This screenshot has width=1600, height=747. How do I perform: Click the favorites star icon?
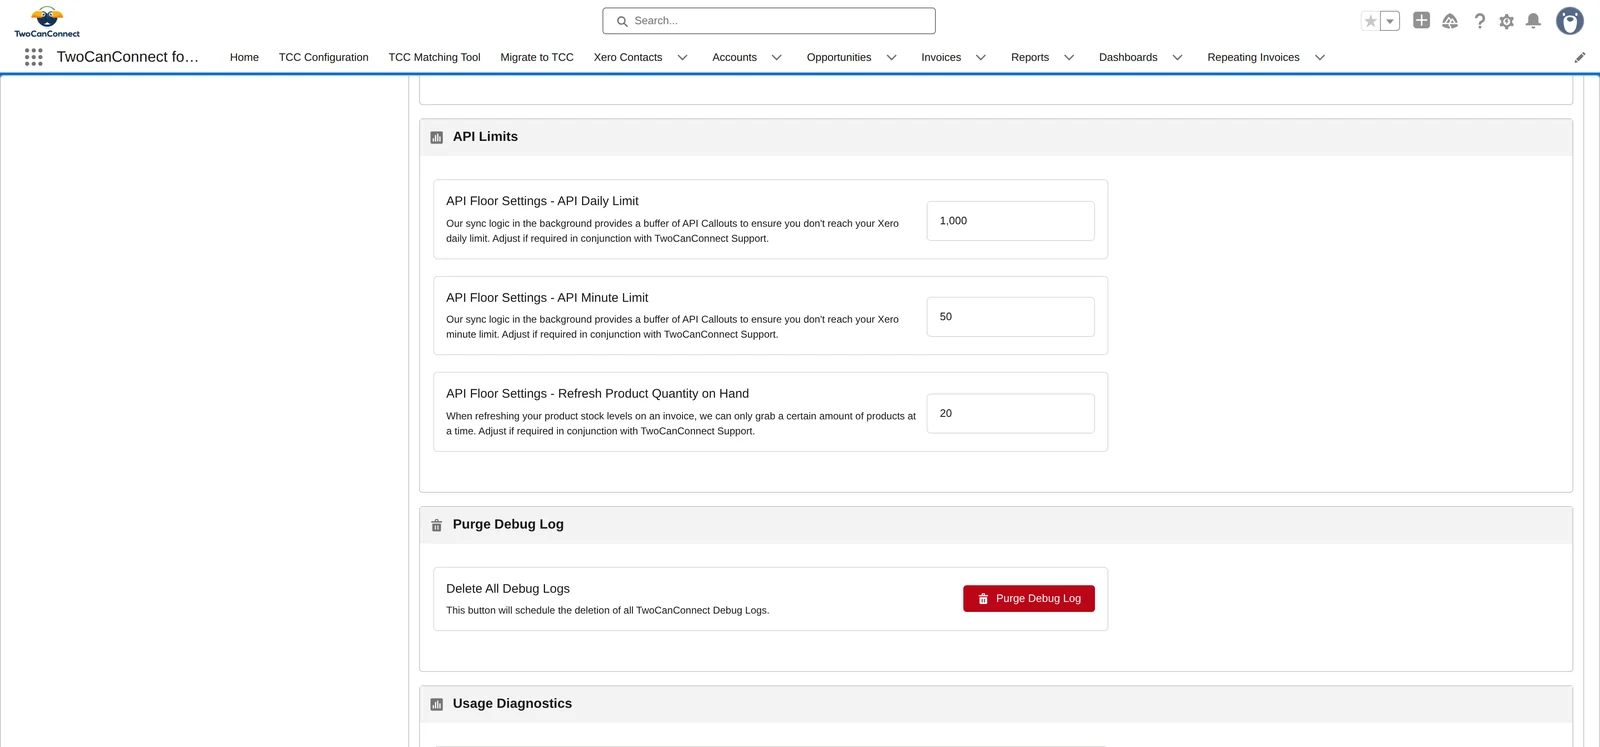(1371, 21)
